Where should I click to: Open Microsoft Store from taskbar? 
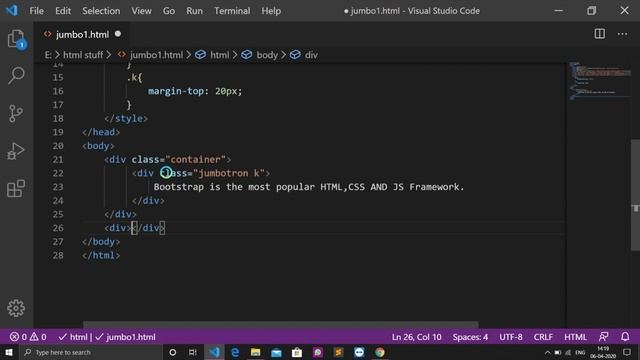pos(297,352)
